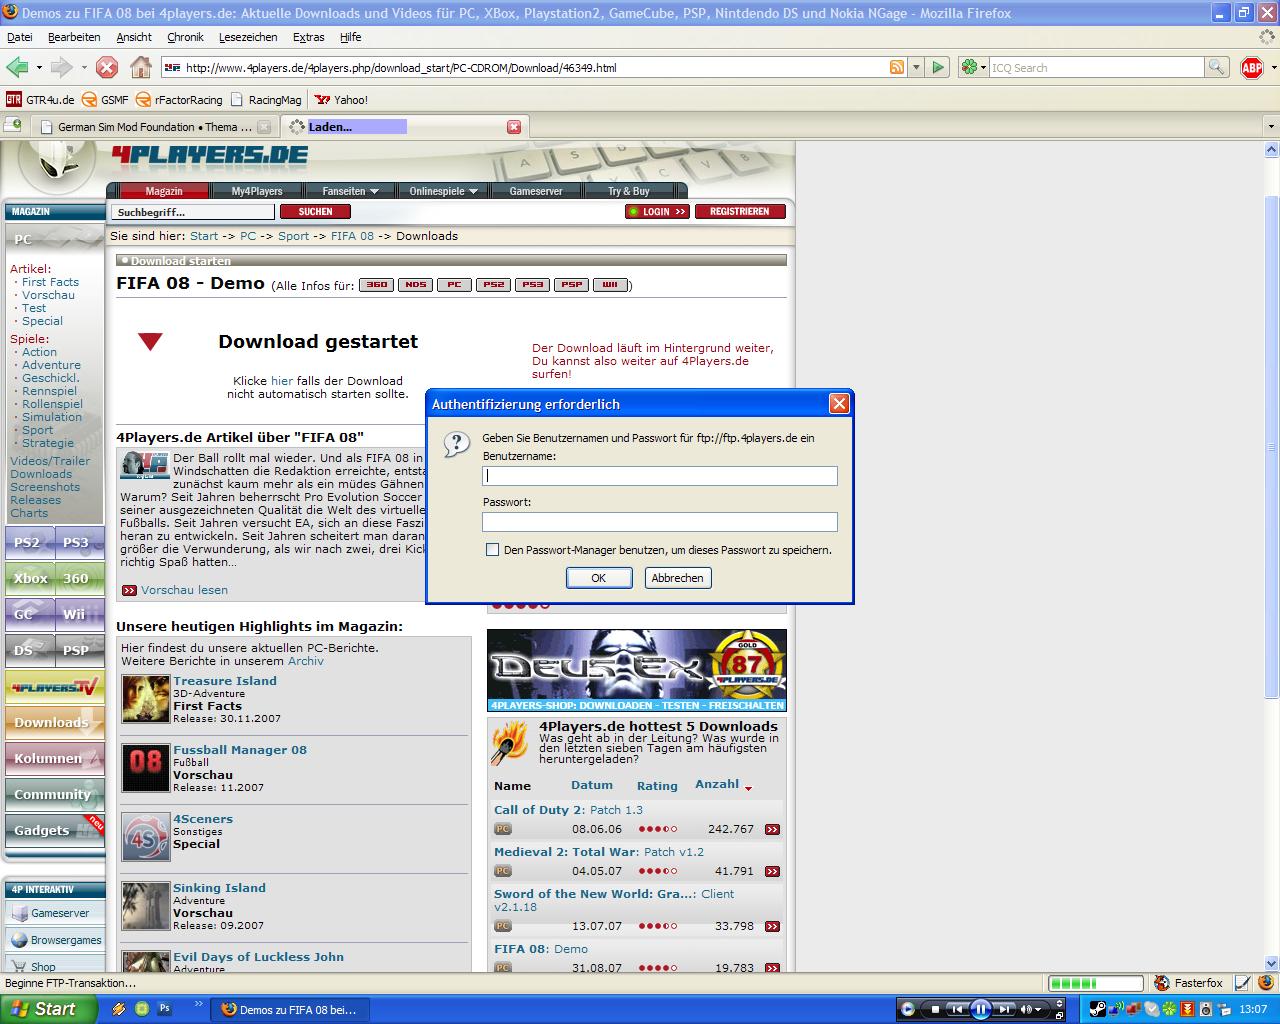Click the Abbrechen button
This screenshot has height=1024, width=1280.
[x=677, y=578]
